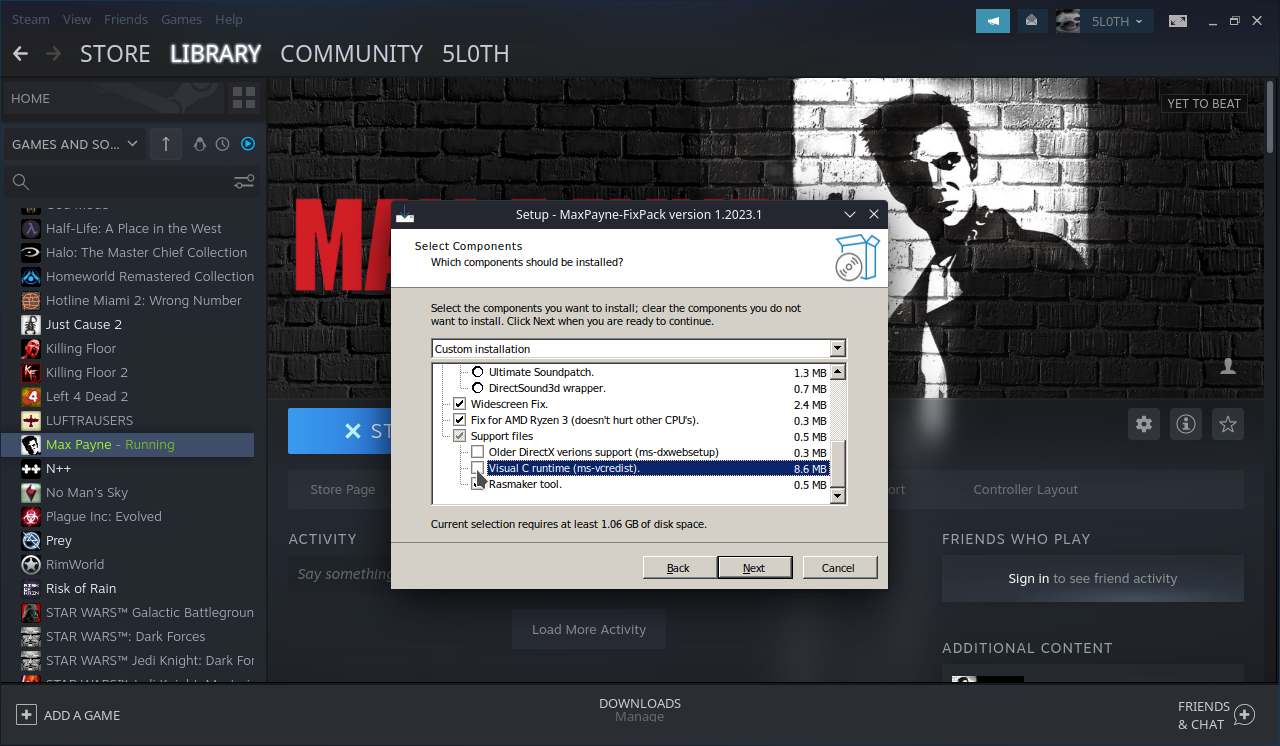Toggle the Support files checkbox
This screenshot has width=1280, height=746.
(460, 436)
